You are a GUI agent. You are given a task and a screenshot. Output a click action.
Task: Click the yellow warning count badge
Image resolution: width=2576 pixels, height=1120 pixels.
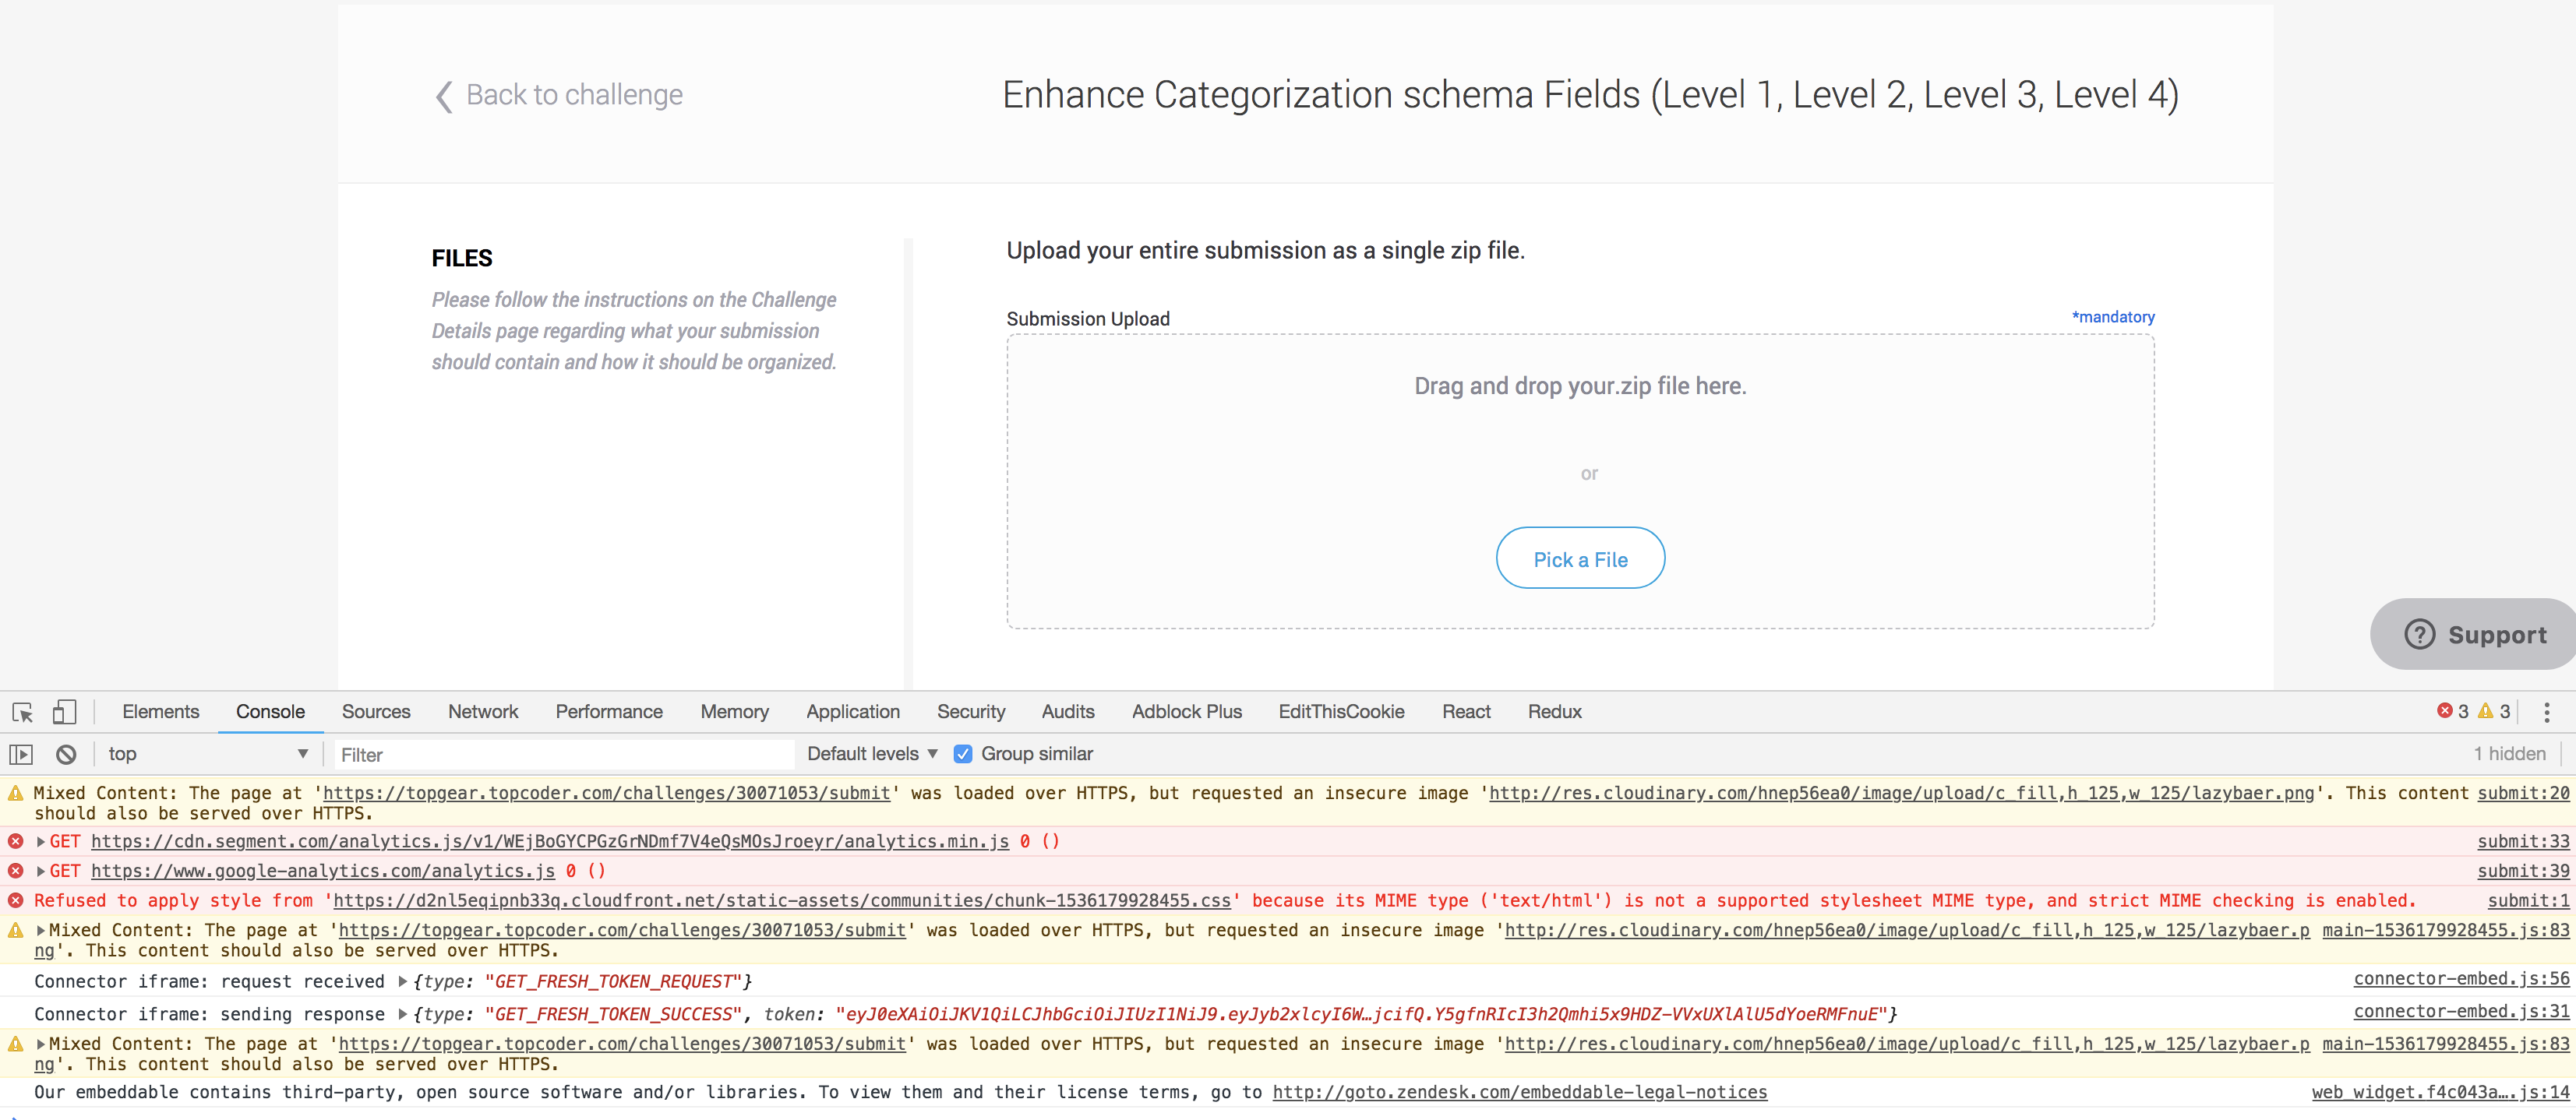2495,711
